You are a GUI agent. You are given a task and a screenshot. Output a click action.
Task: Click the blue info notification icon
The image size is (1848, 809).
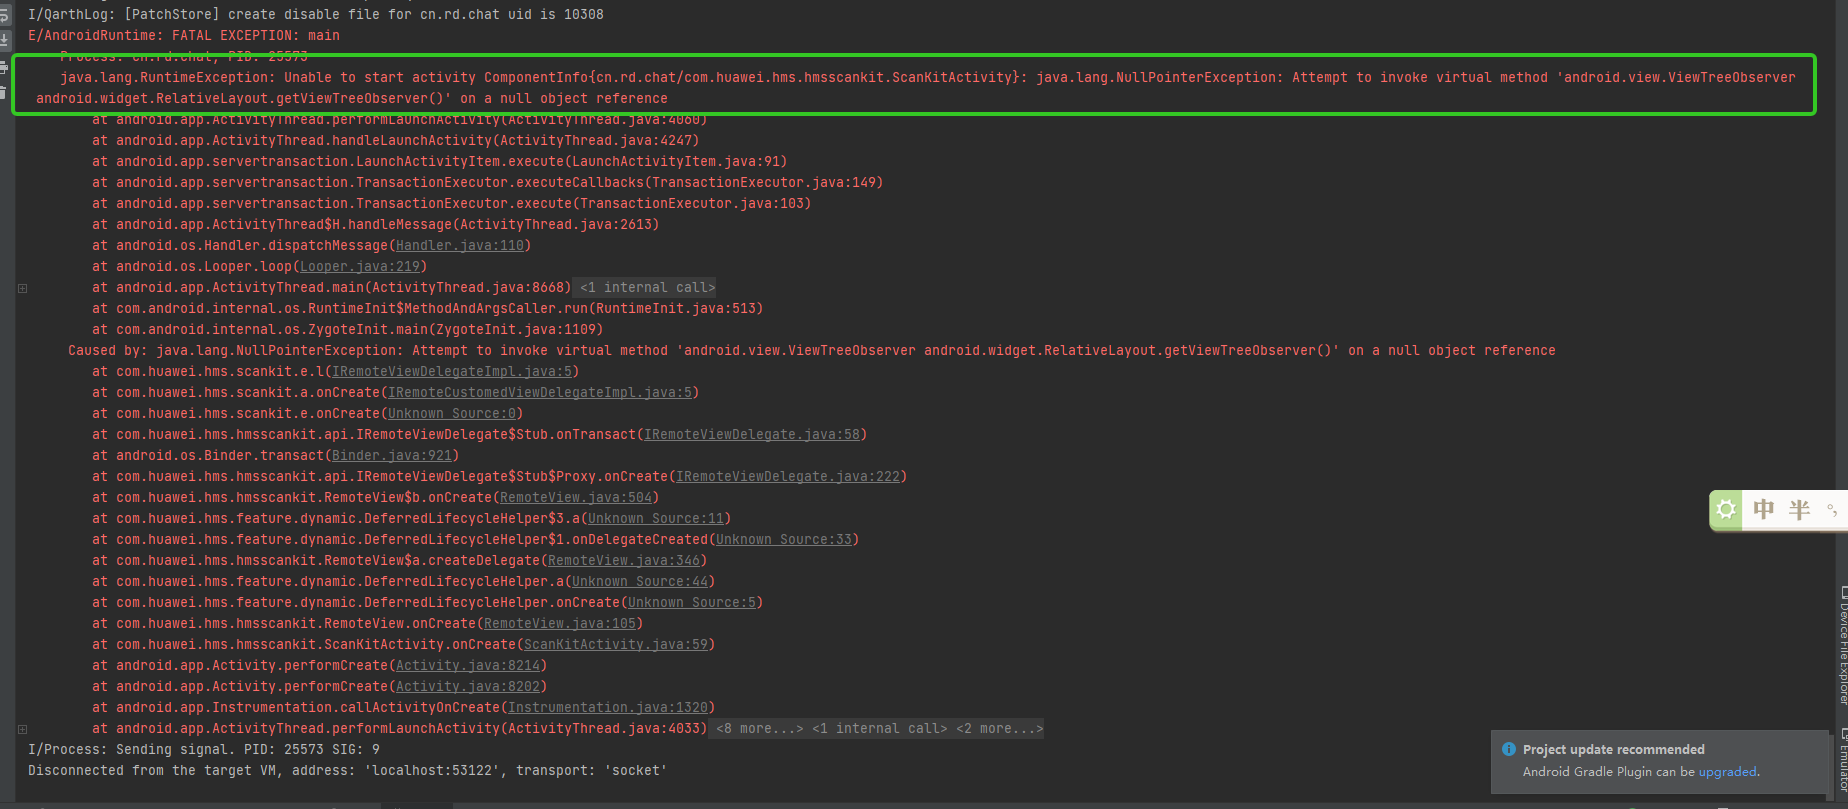tap(1509, 749)
